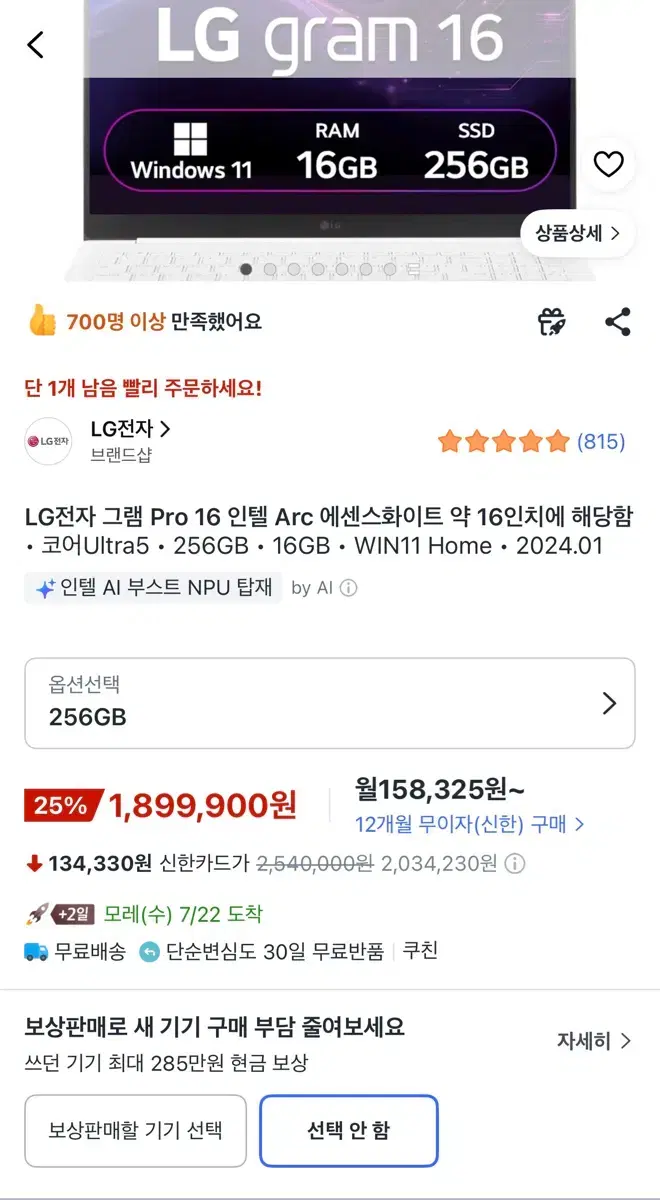Open the 옵션선택 256GB selector
This screenshot has width=660, height=1200.
tap(330, 703)
